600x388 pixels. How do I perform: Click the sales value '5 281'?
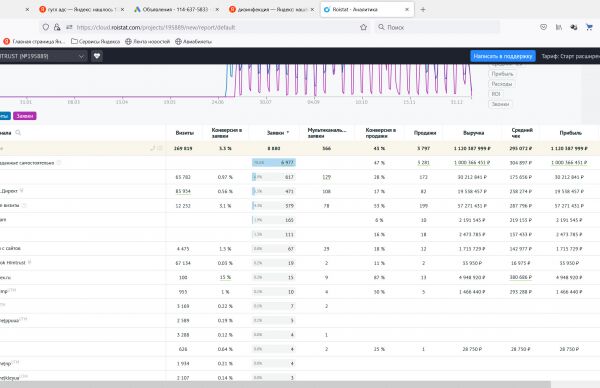coord(423,163)
